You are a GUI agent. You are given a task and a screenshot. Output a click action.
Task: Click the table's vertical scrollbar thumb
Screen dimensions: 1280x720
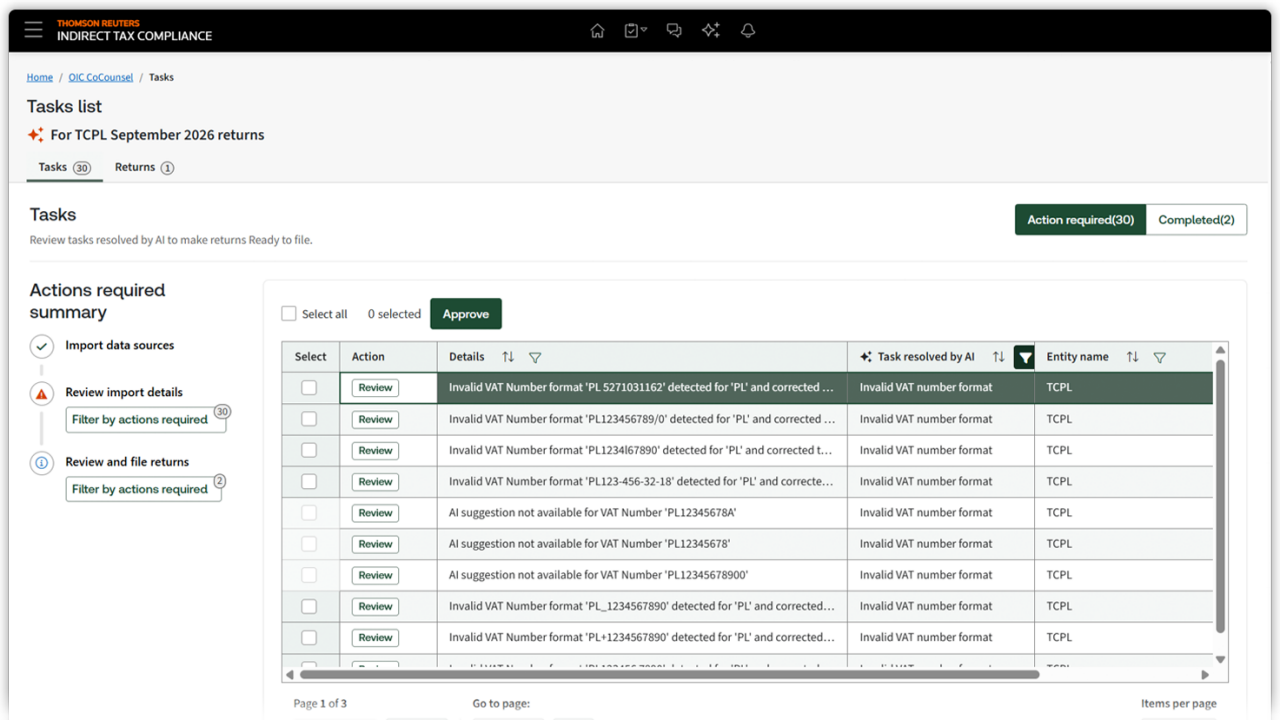click(x=1220, y=496)
